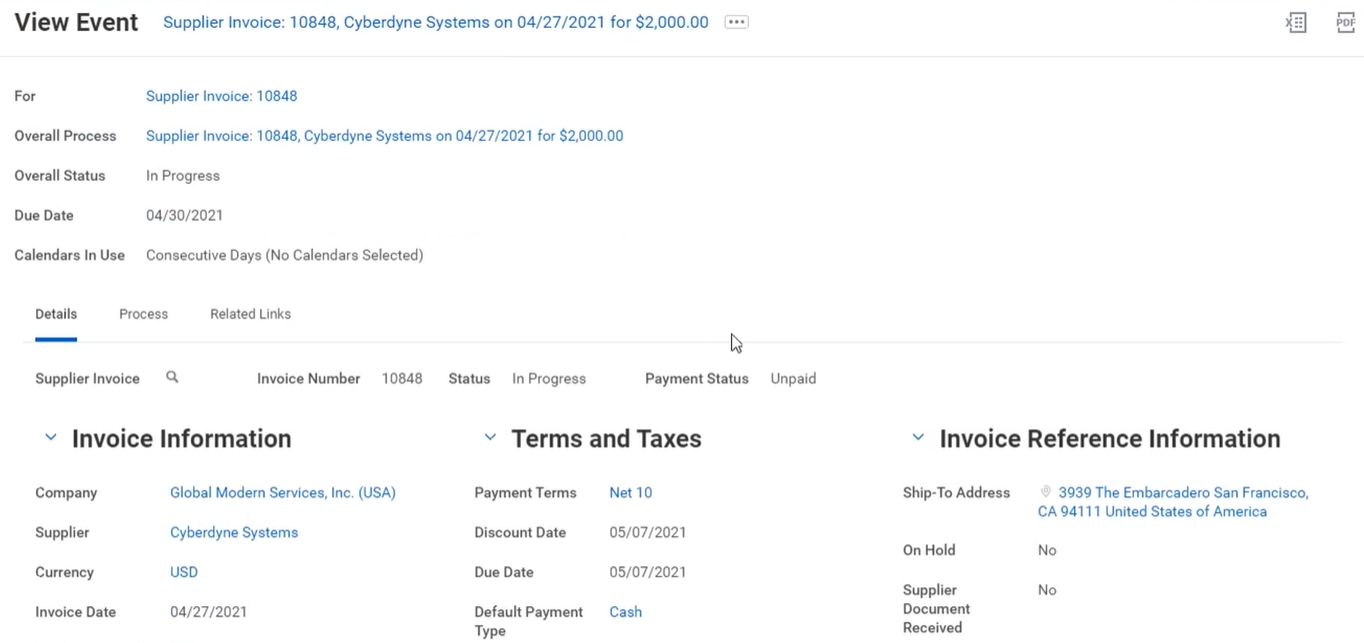Select the Details tab
The image size is (1364, 643).
pyautogui.click(x=56, y=314)
